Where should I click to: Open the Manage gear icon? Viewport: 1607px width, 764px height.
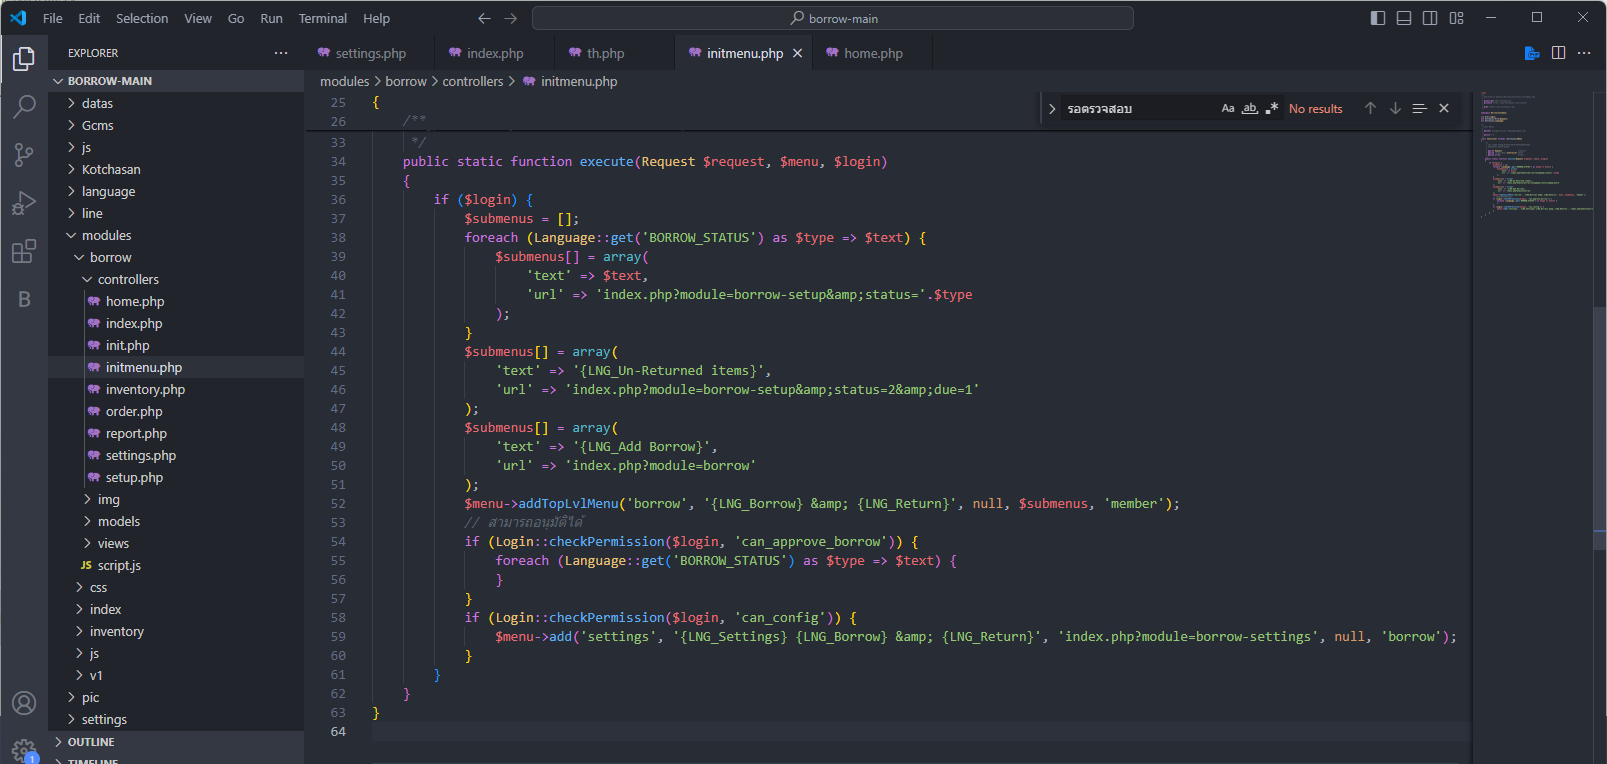click(x=24, y=749)
